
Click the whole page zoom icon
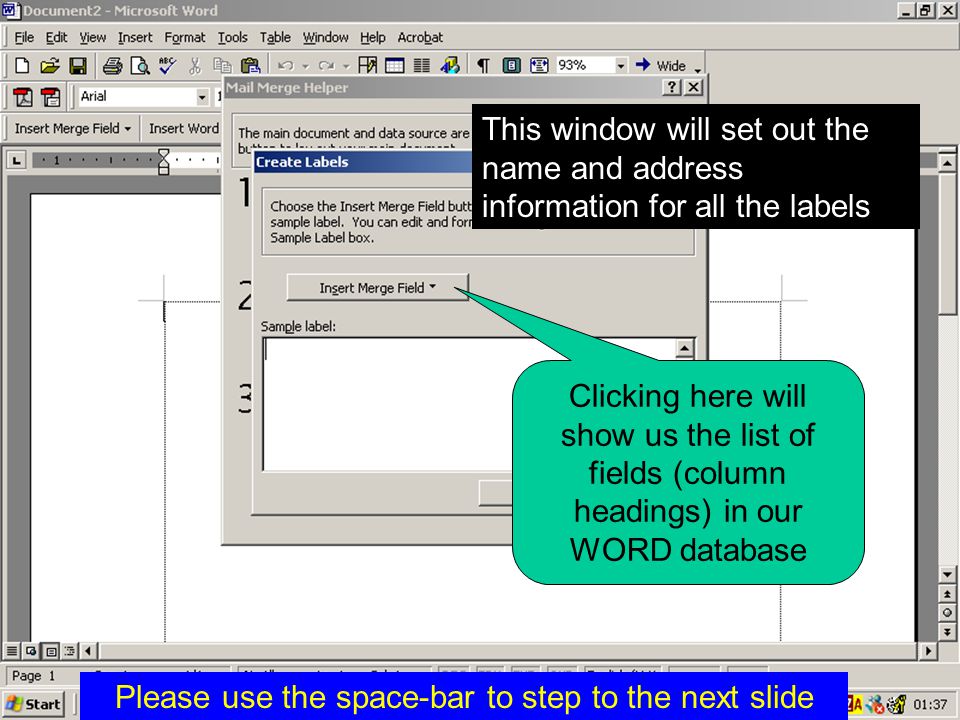511,66
